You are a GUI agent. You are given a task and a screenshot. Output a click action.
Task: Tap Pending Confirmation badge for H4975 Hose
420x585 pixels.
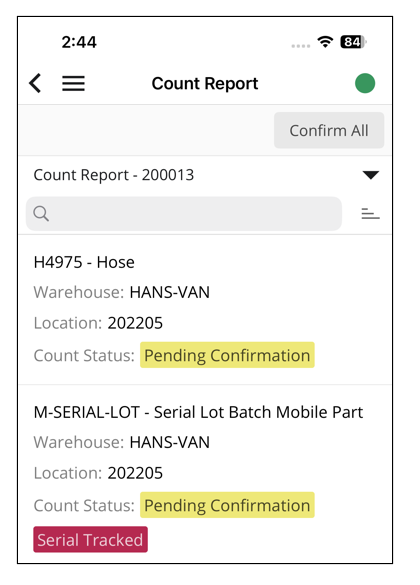tap(227, 355)
